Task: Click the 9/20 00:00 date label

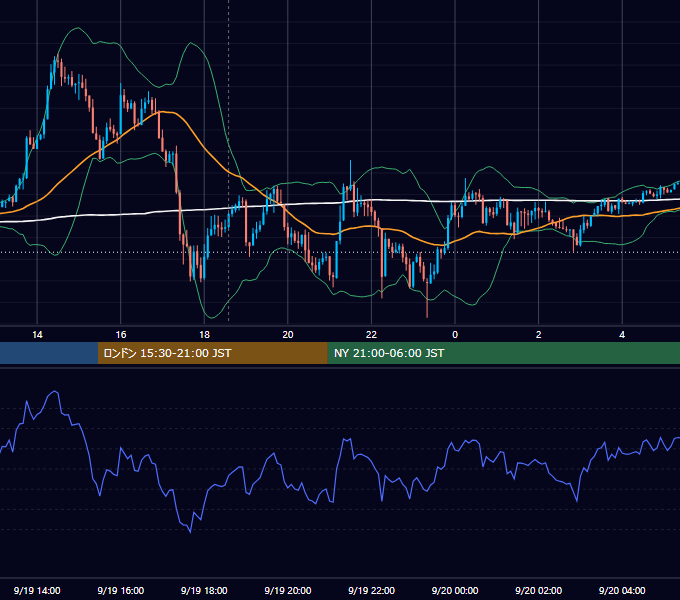Action: (455, 590)
